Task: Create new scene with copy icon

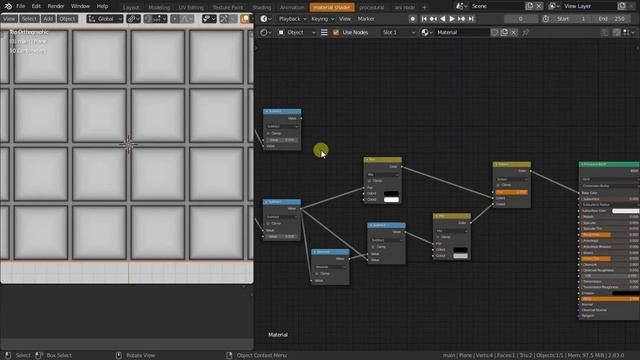Action: pyautogui.click(x=529, y=6)
